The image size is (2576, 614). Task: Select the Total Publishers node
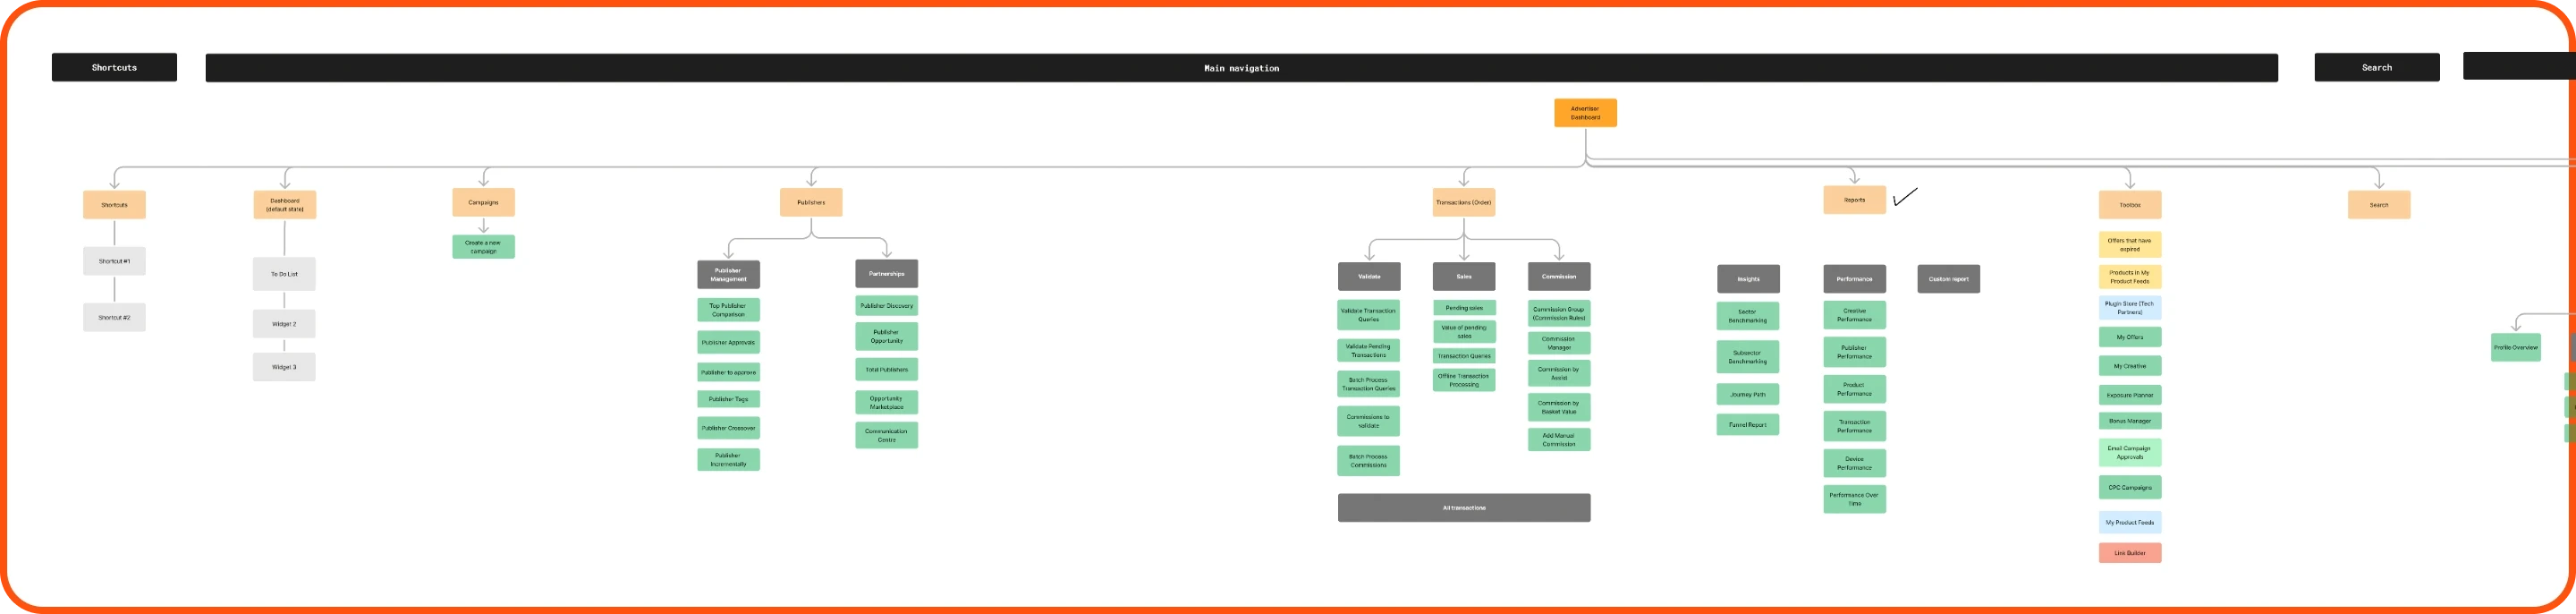[x=886, y=370]
